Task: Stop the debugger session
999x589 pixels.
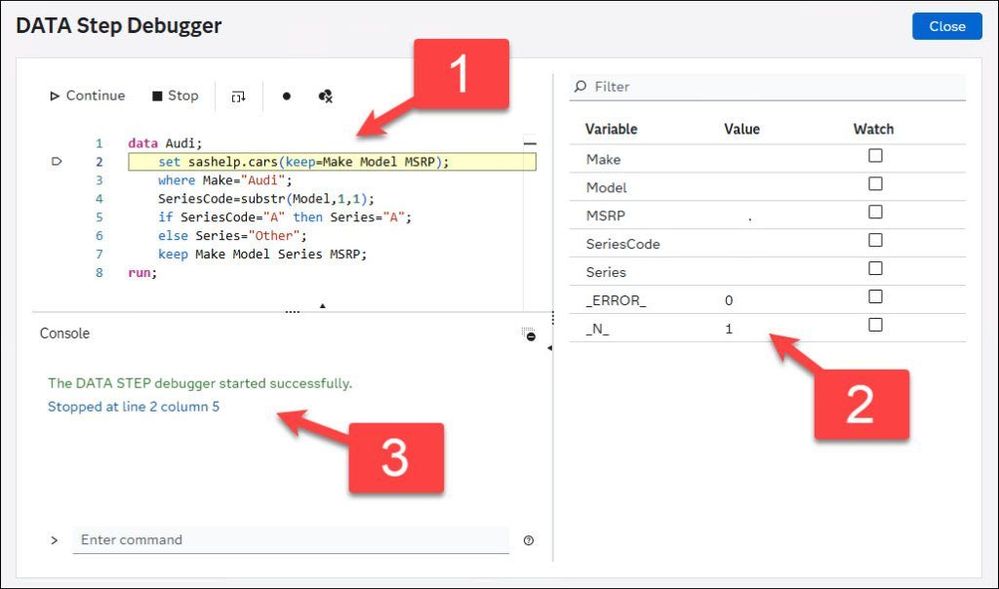Action: tap(175, 96)
